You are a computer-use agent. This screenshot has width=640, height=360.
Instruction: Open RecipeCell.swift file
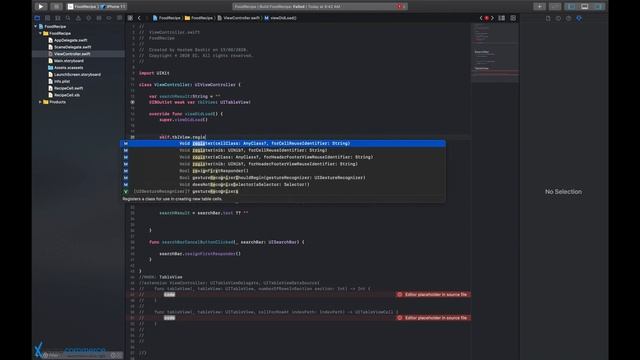coord(65,88)
